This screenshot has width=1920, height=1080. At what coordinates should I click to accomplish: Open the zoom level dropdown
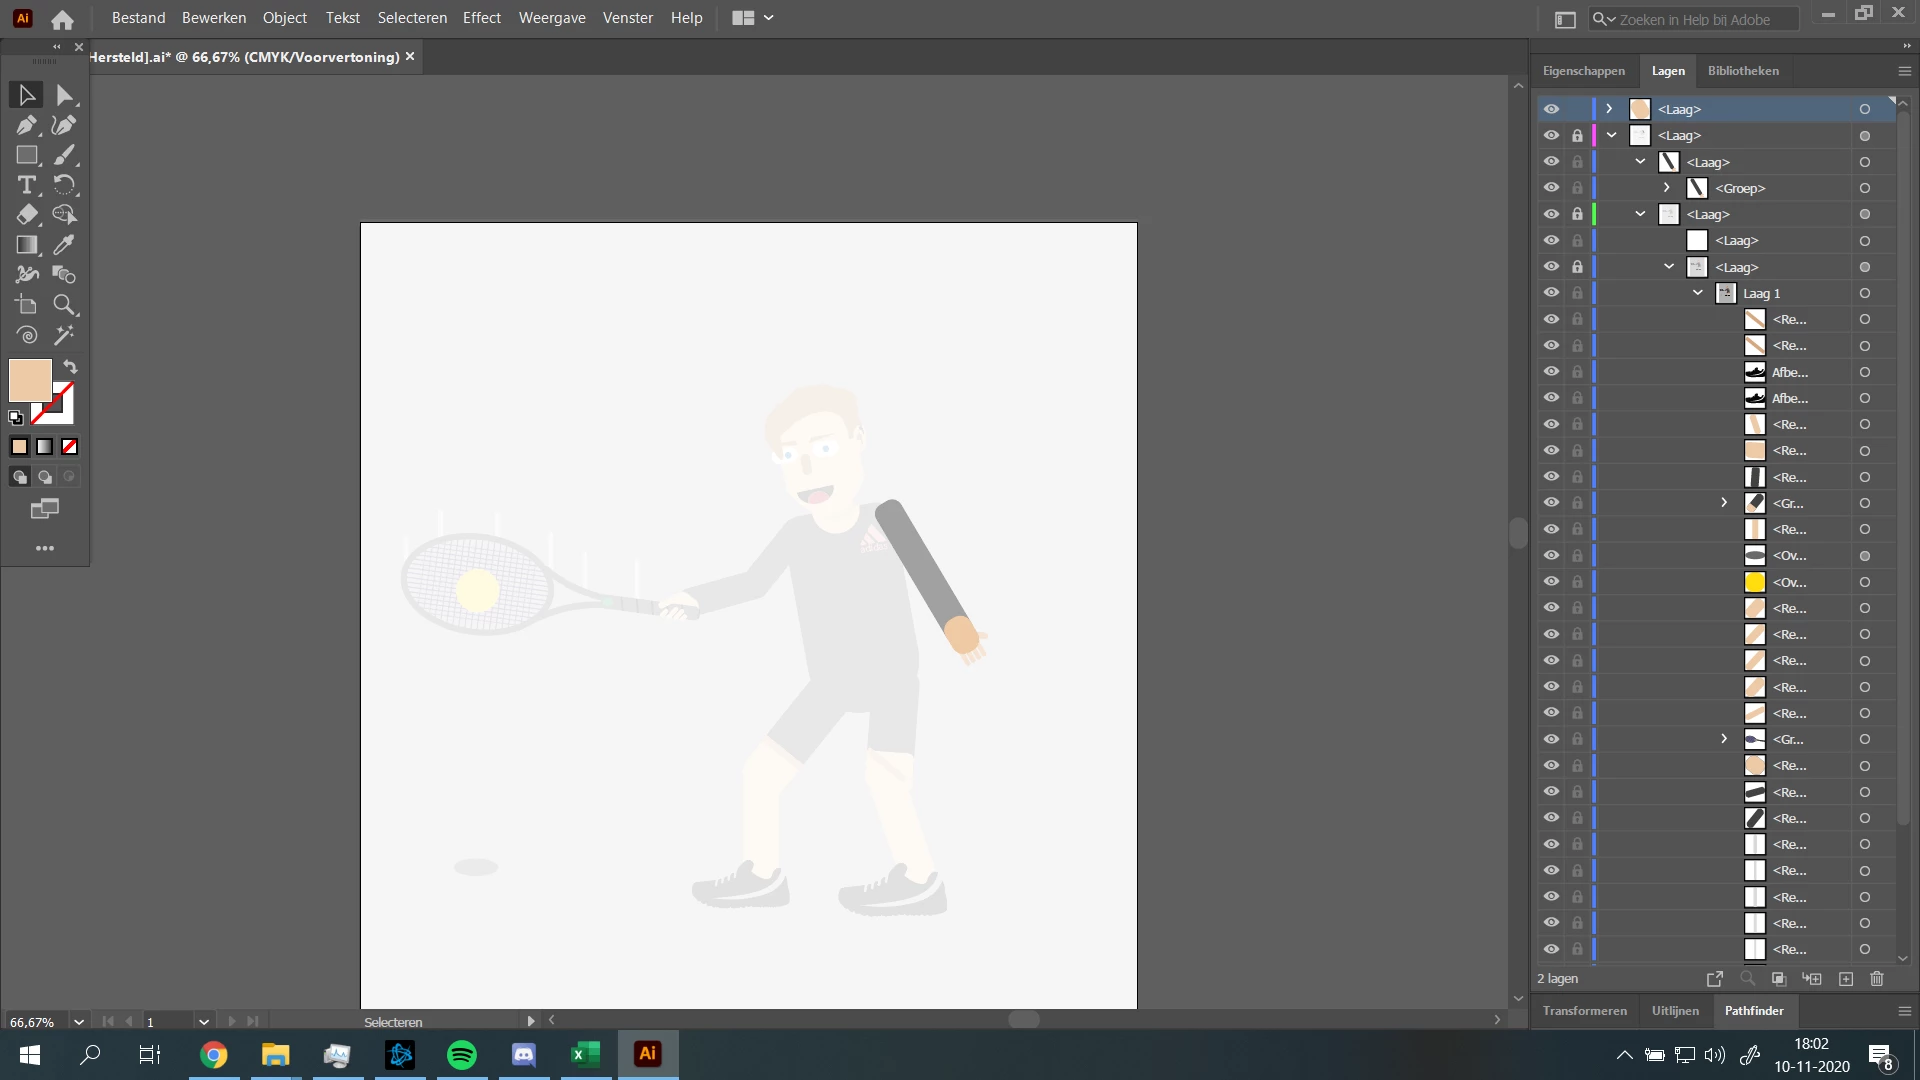[x=79, y=1022]
